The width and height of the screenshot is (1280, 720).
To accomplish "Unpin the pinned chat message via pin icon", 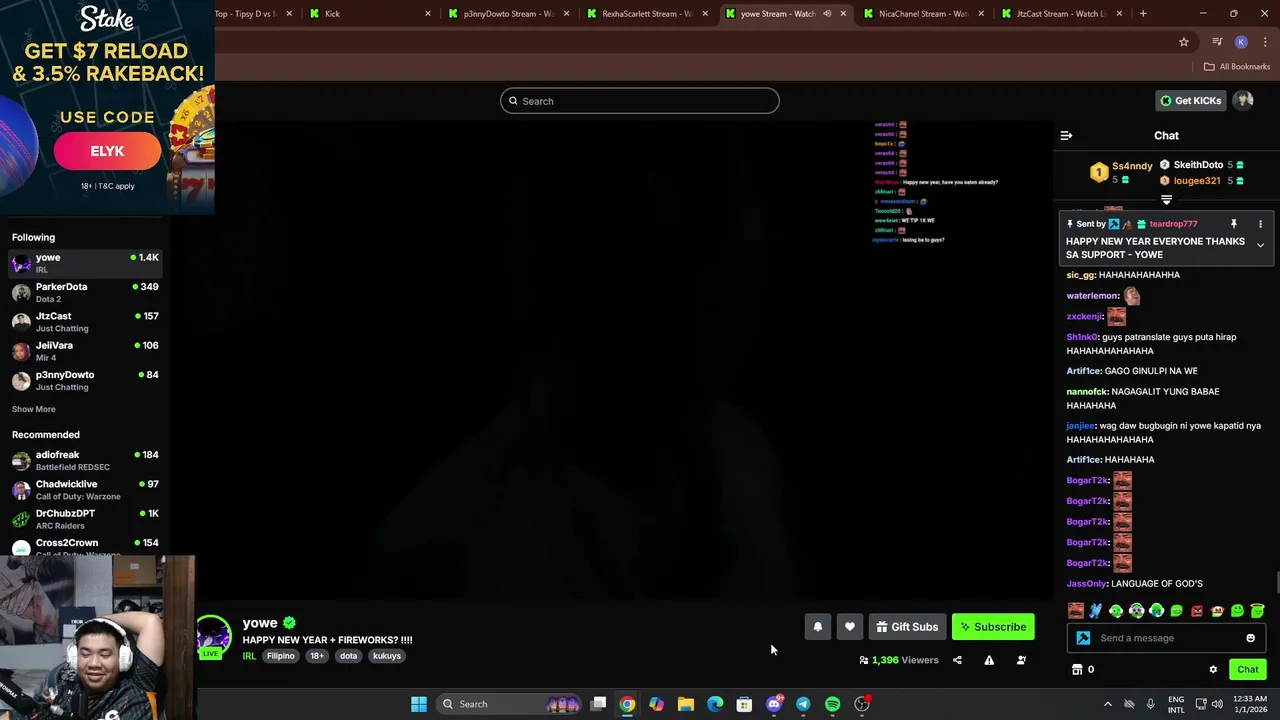I will (x=1234, y=224).
